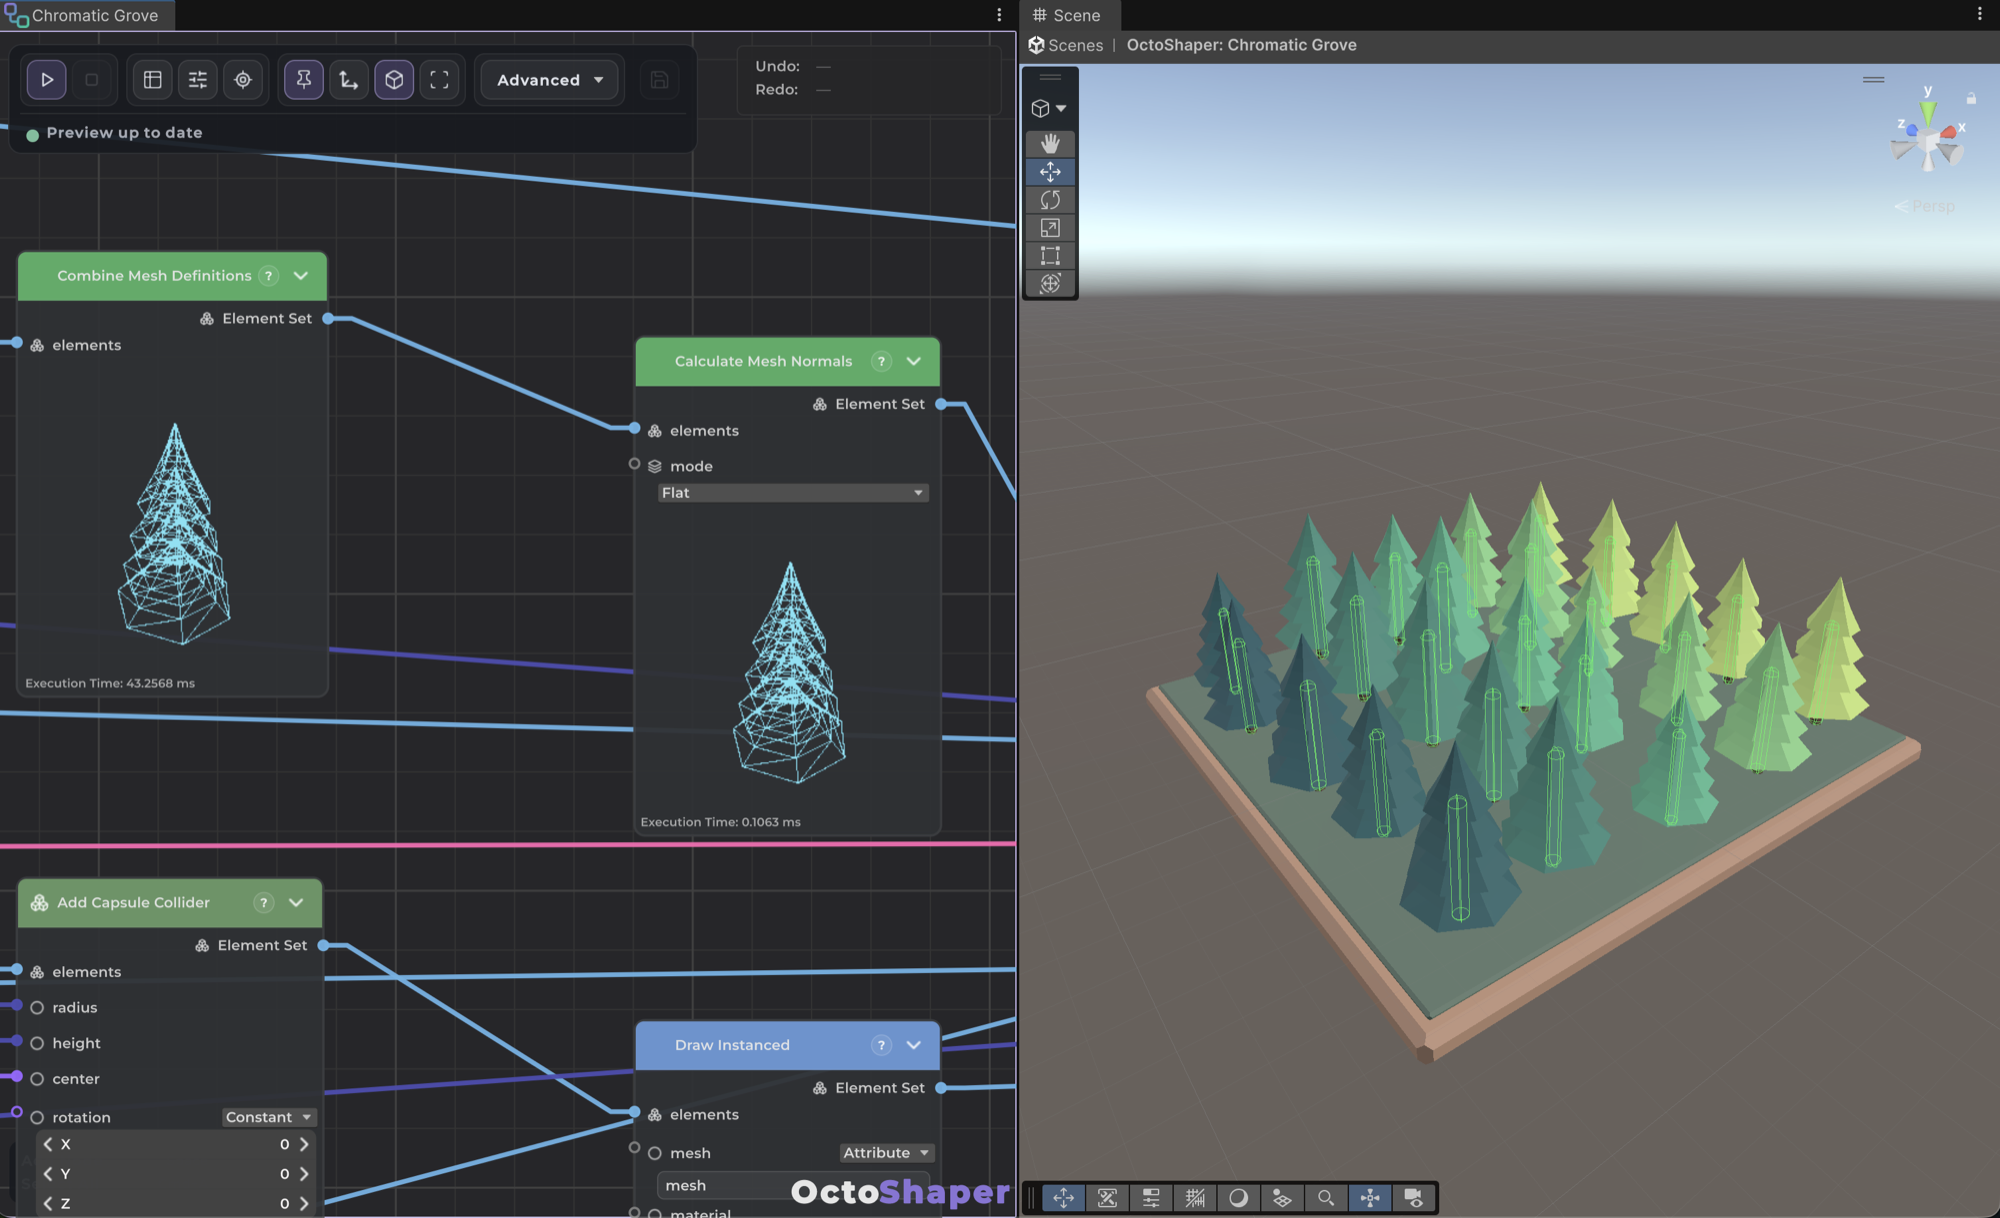Click the rotation input port toggle

[x=37, y=1118]
